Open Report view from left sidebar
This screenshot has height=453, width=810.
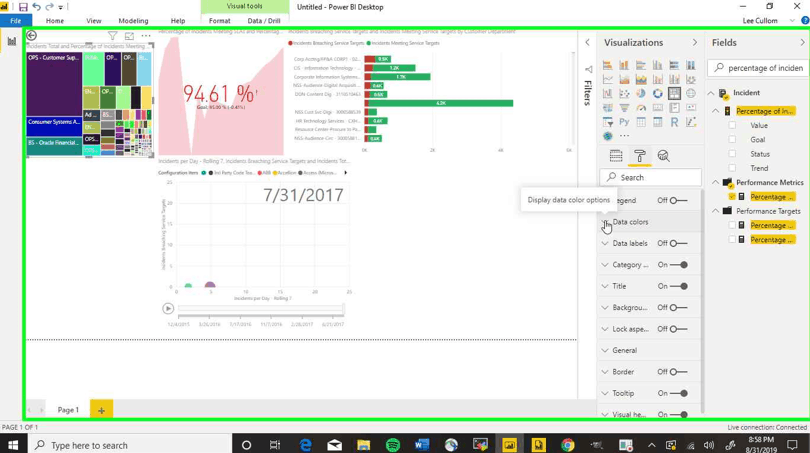click(x=12, y=42)
